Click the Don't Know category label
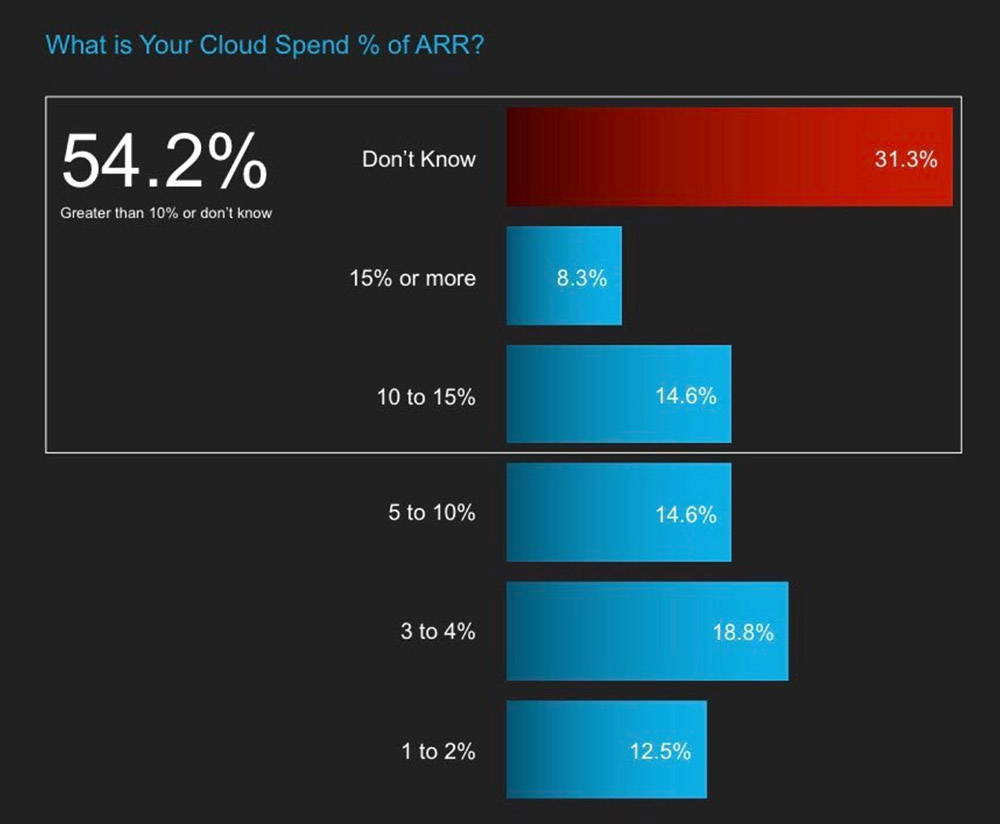This screenshot has width=1000, height=824. (419, 159)
